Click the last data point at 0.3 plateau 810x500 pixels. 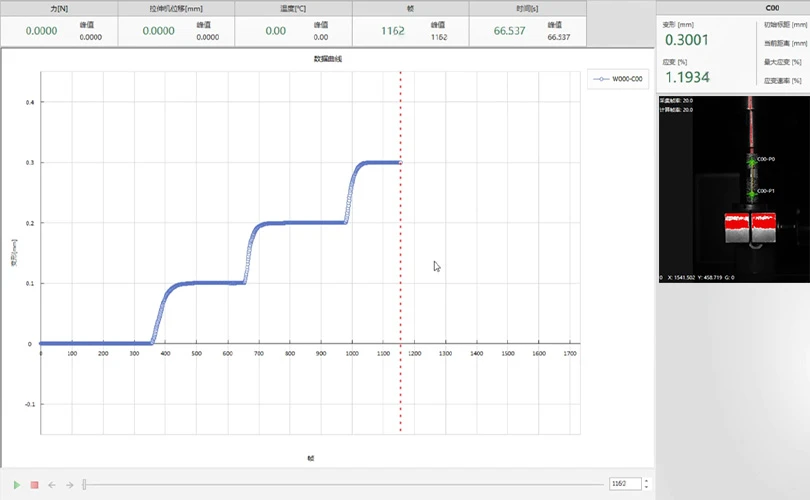(400, 162)
